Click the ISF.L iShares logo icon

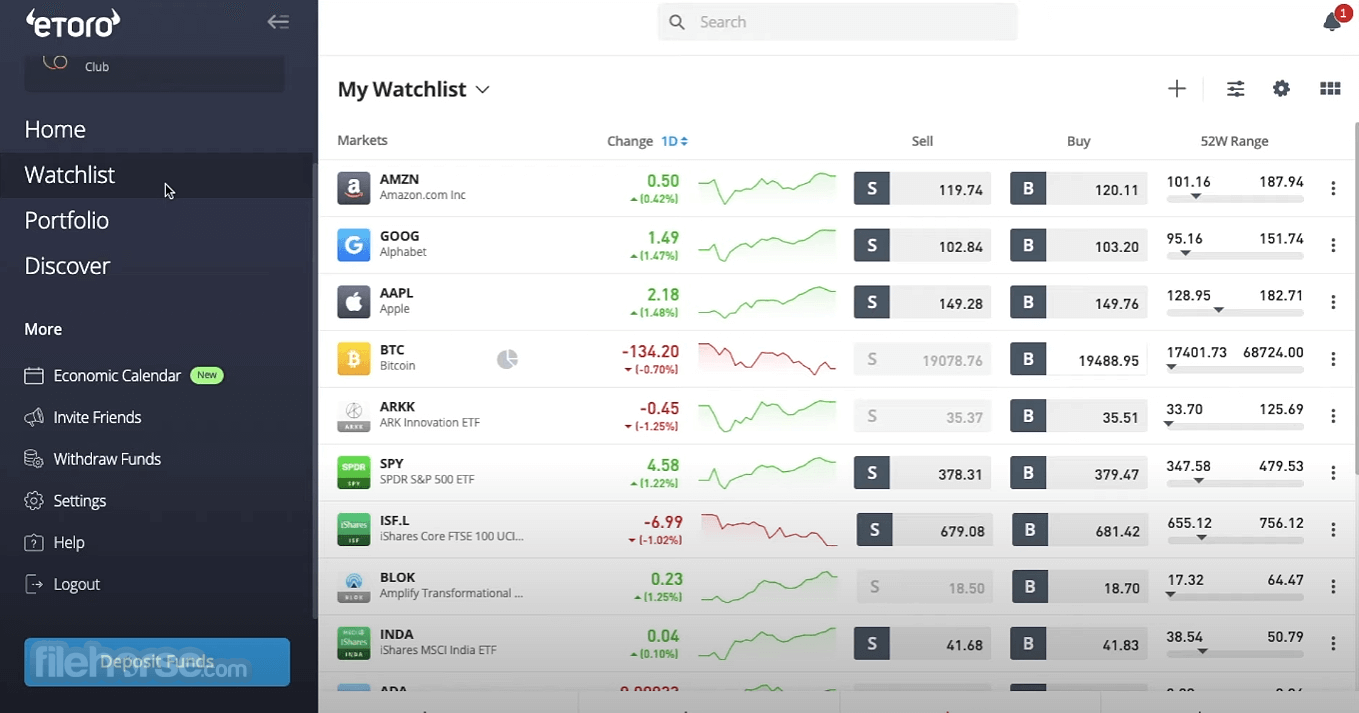pyautogui.click(x=354, y=530)
